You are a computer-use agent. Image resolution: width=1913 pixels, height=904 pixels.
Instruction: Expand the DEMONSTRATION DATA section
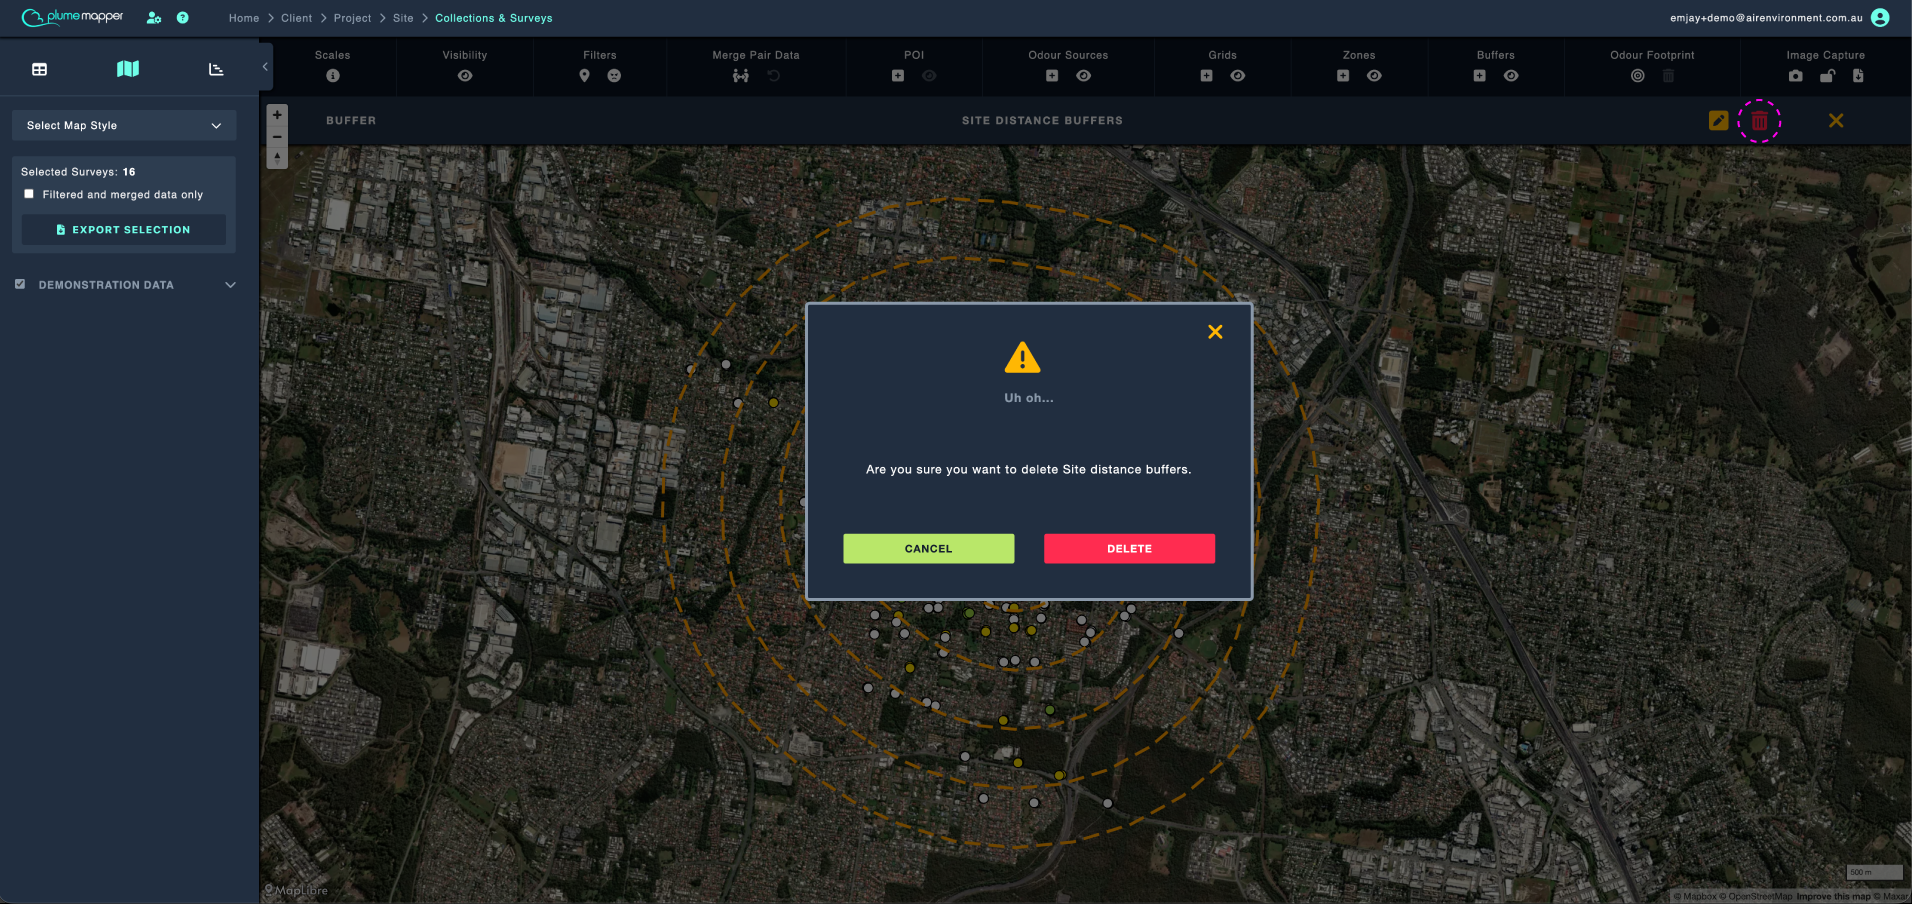click(231, 285)
